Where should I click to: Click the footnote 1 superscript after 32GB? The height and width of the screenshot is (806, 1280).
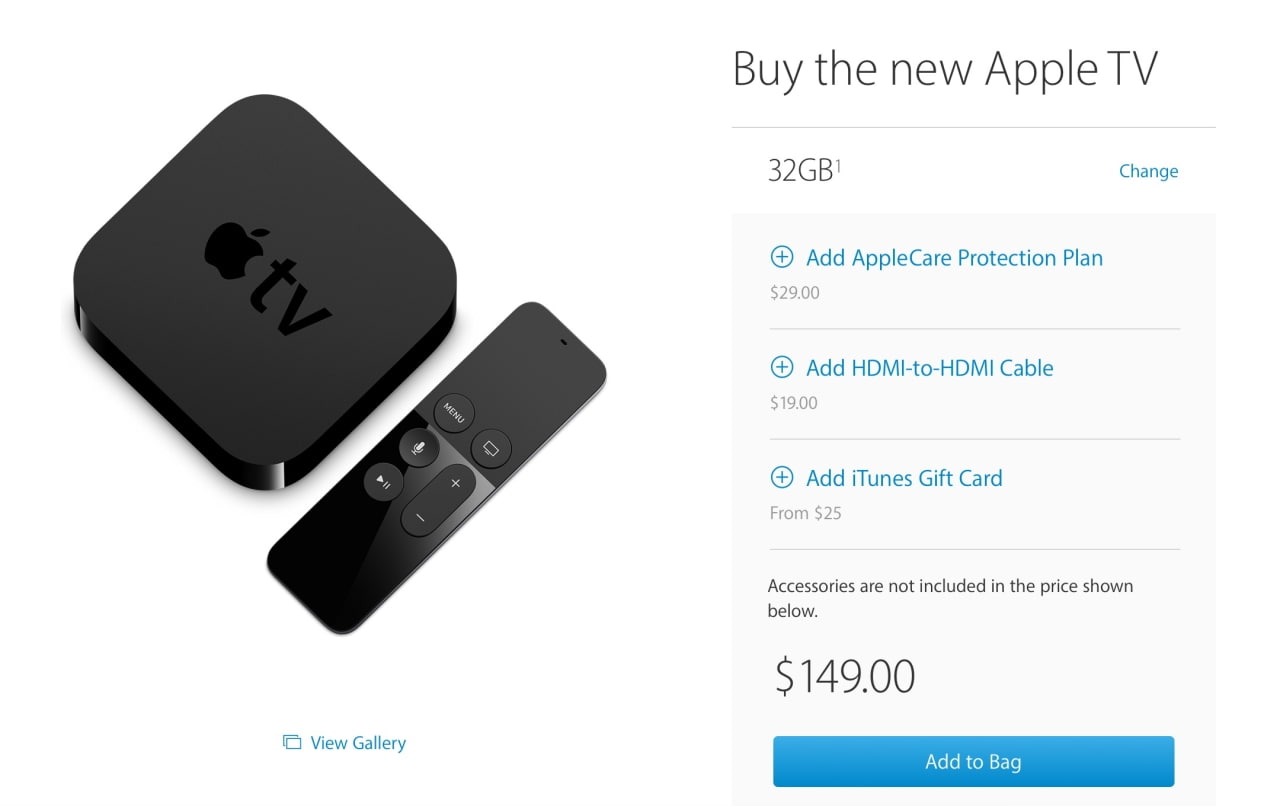click(838, 164)
